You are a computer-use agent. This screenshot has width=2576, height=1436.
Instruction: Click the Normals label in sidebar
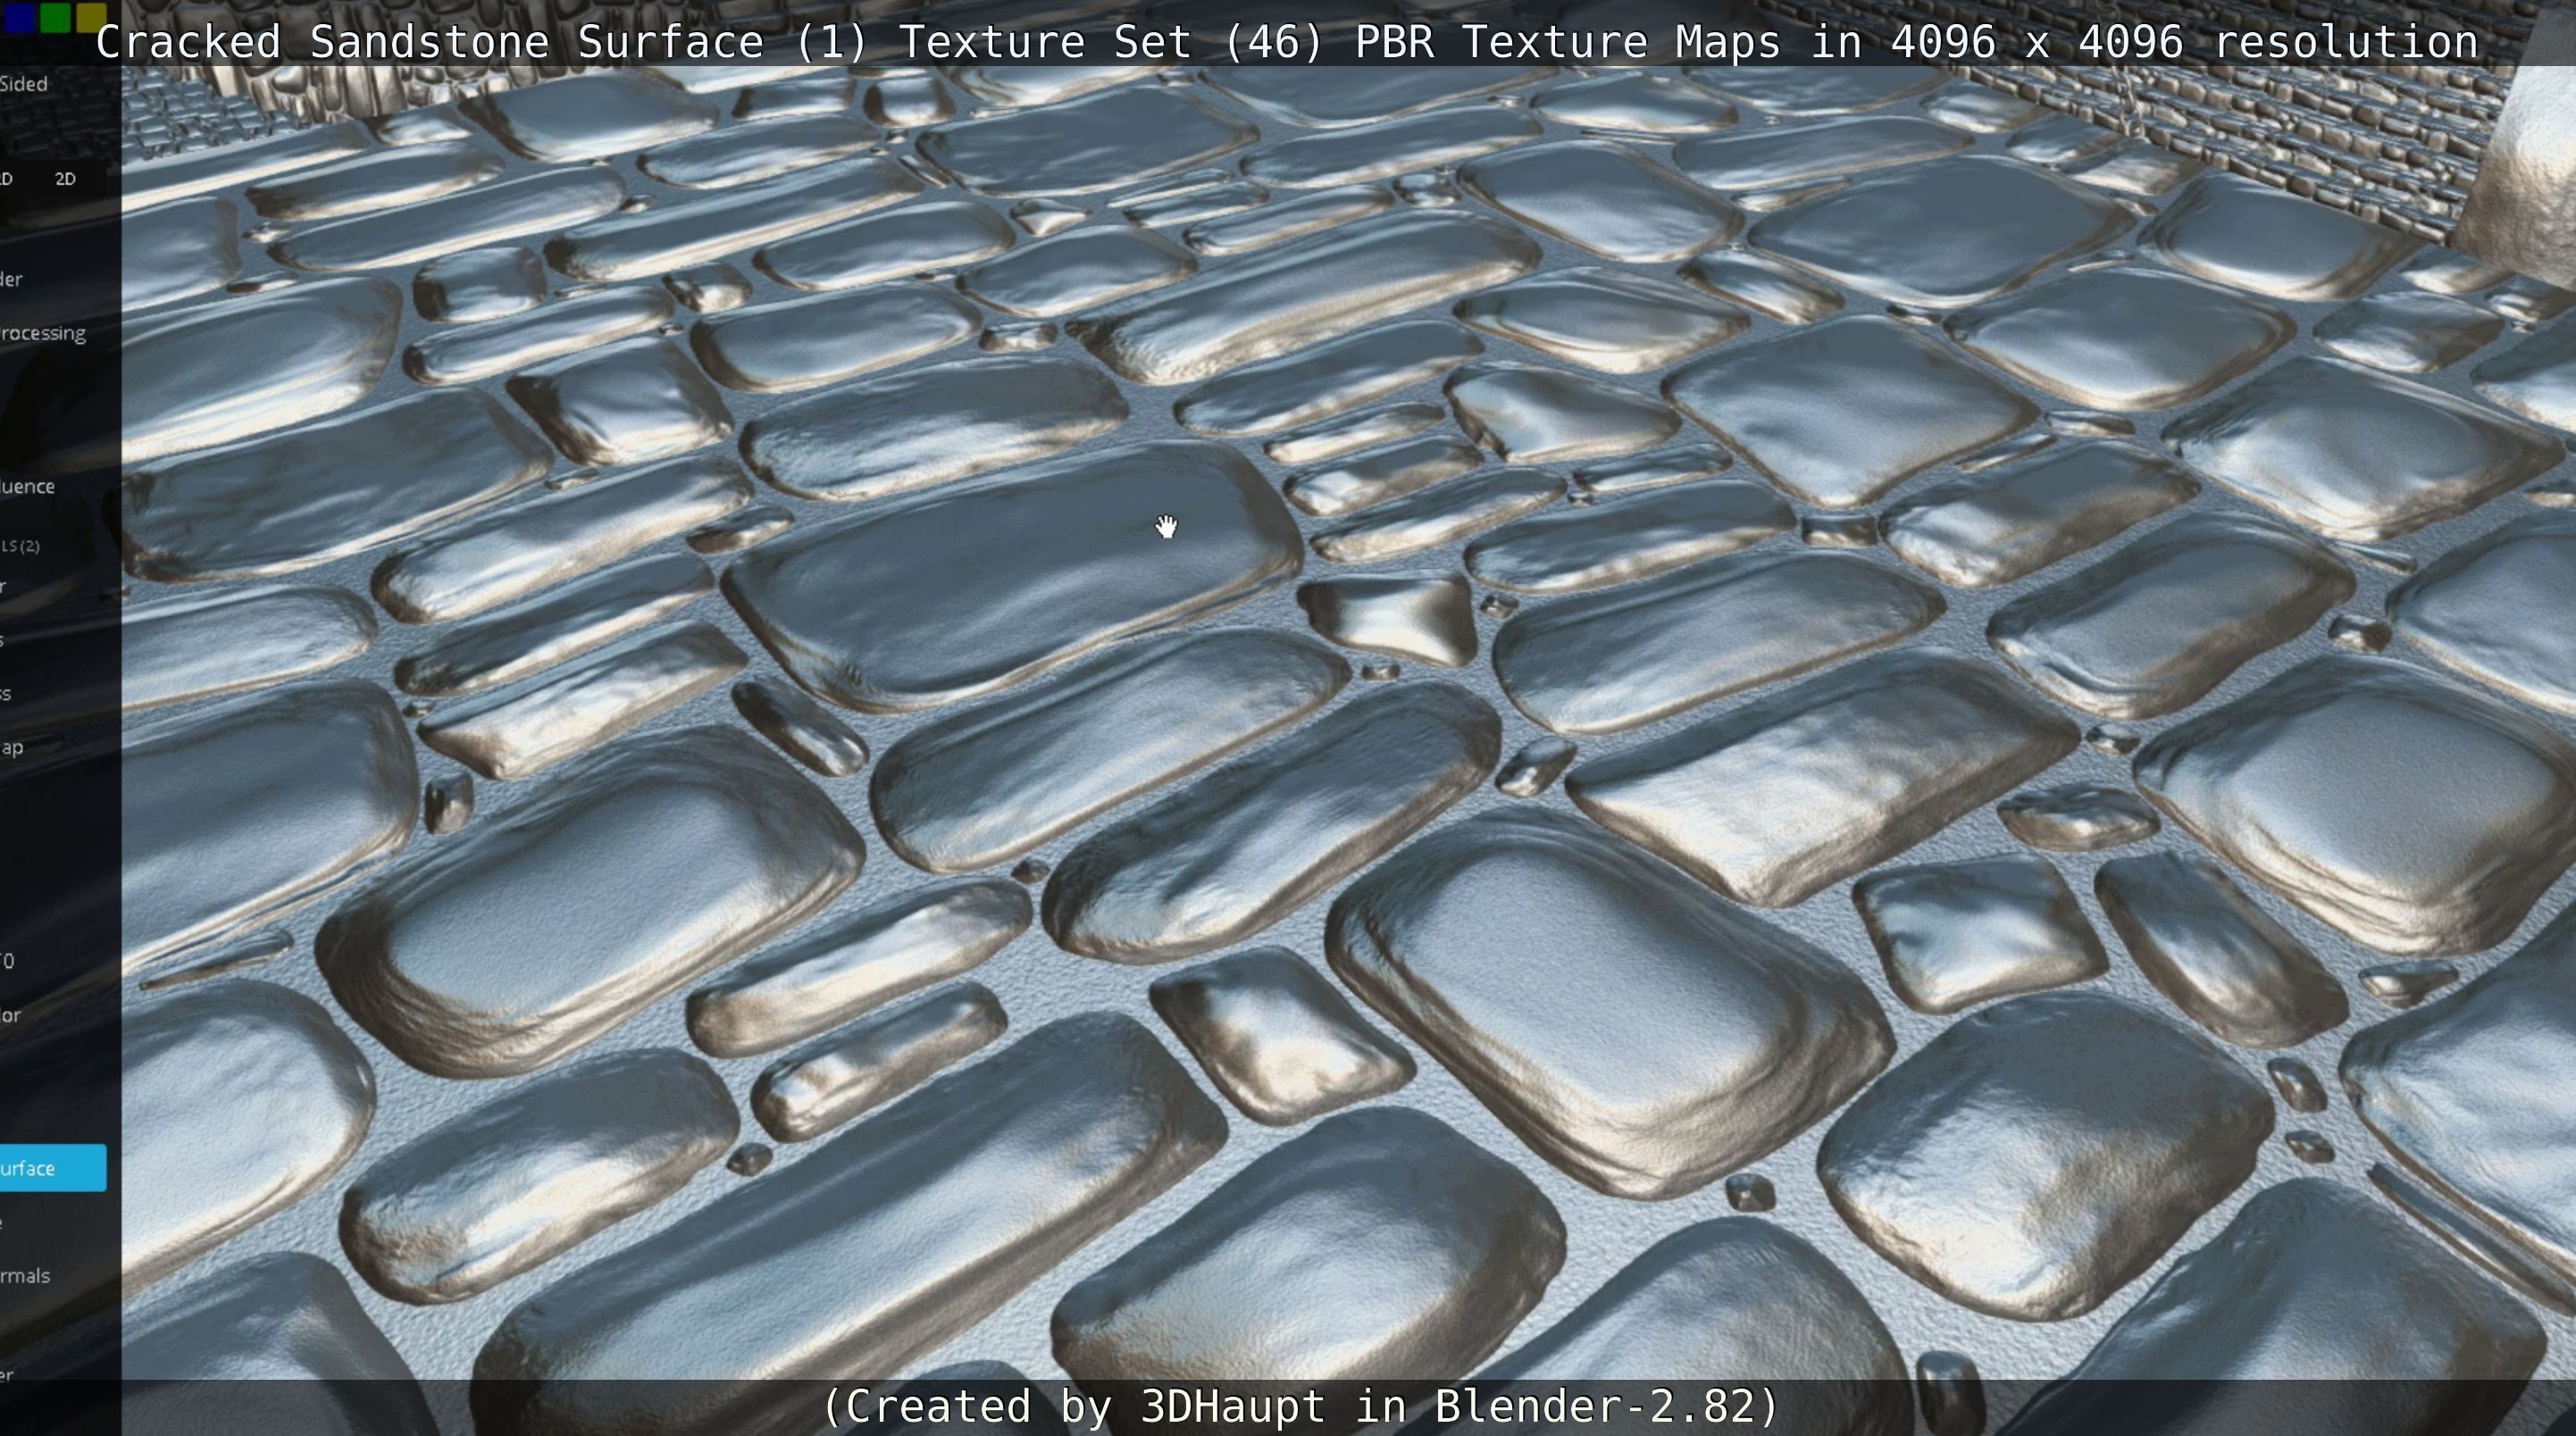point(25,1276)
